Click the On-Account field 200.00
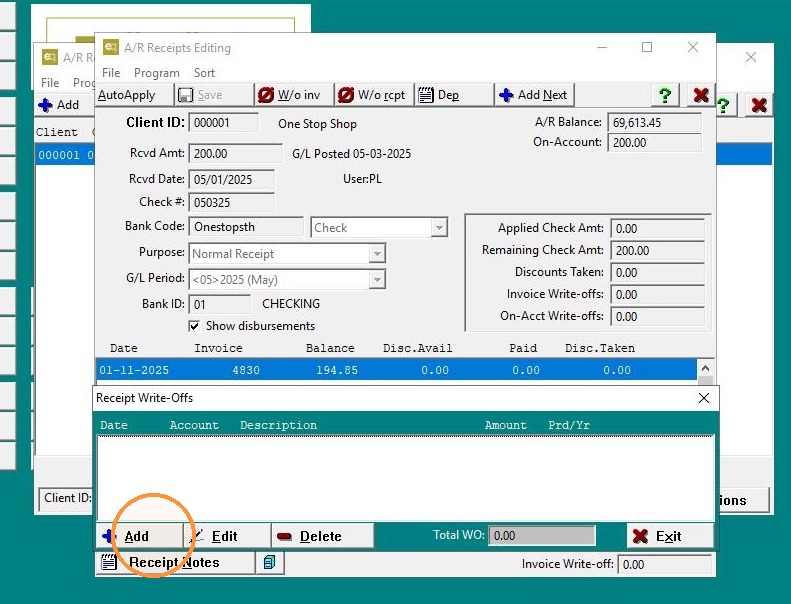Screen dimensions: 791x604 (654, 143)
